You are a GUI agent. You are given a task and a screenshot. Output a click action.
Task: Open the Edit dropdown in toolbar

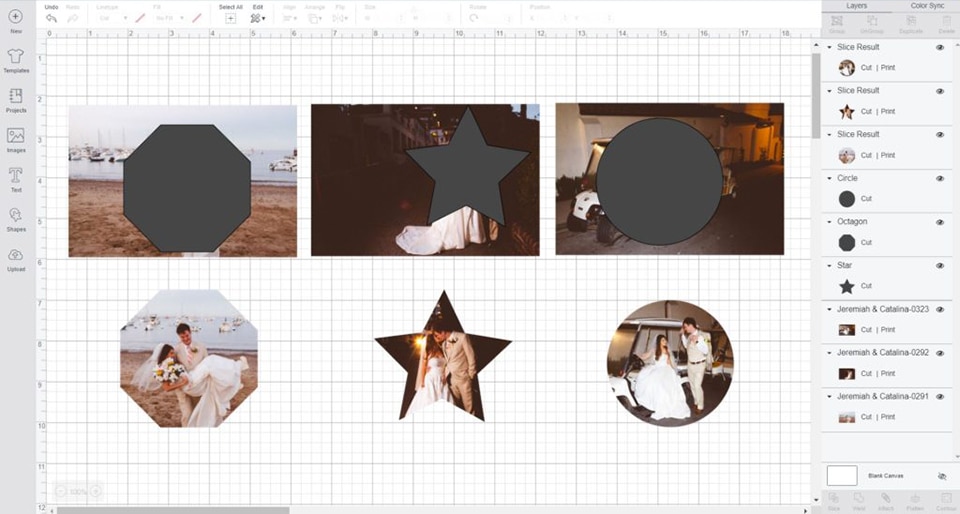(258, 18)
